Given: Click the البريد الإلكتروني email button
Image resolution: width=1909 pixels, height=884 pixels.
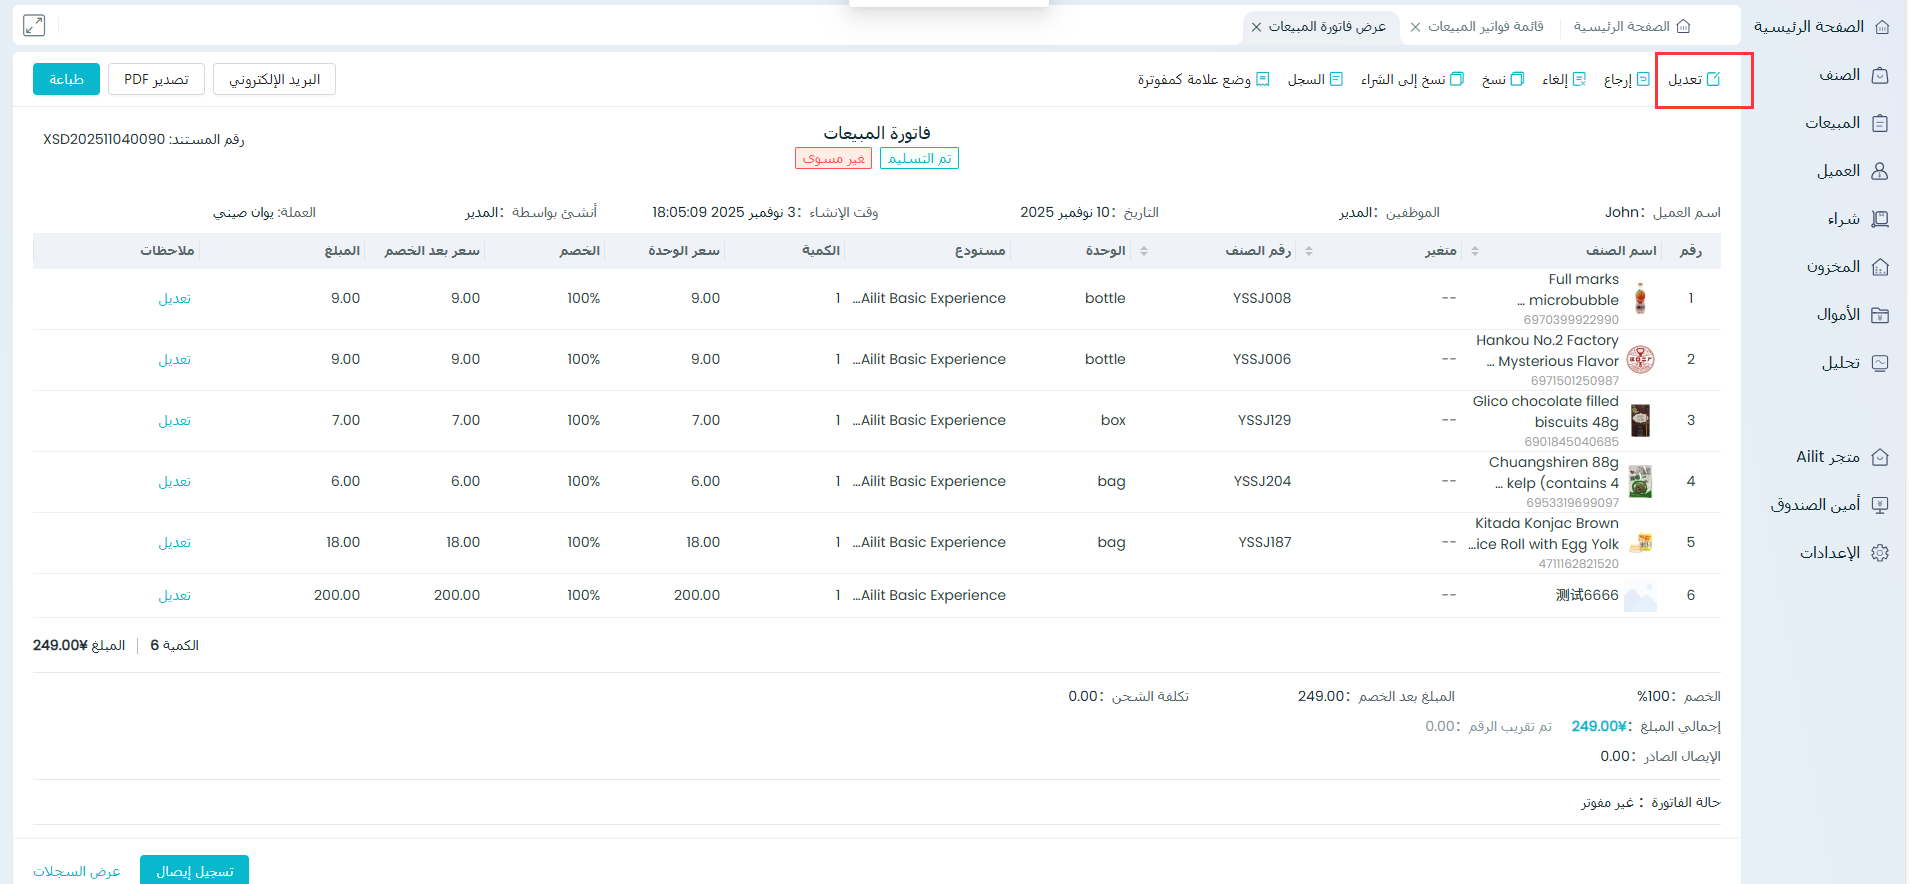Looking at the screenshot, I should 274,79.
